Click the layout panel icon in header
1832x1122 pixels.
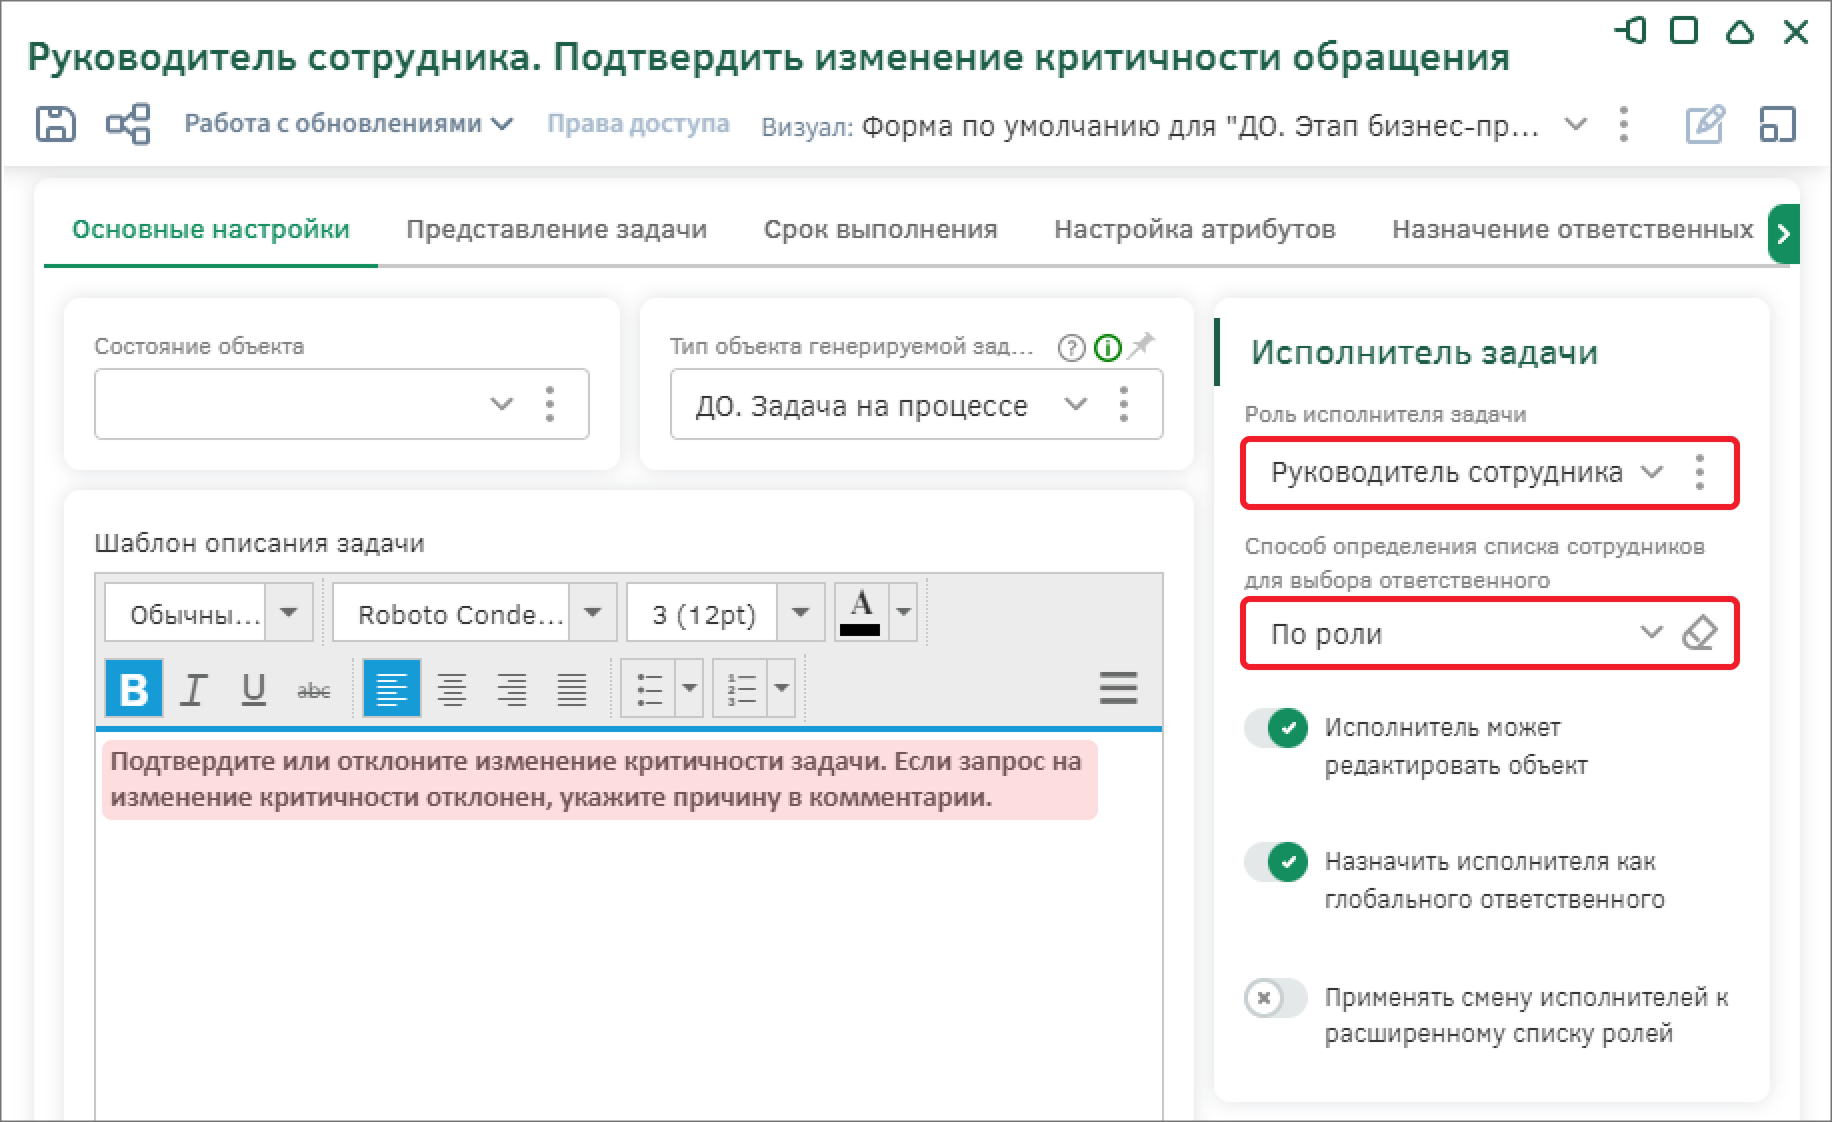[1777, 125]
